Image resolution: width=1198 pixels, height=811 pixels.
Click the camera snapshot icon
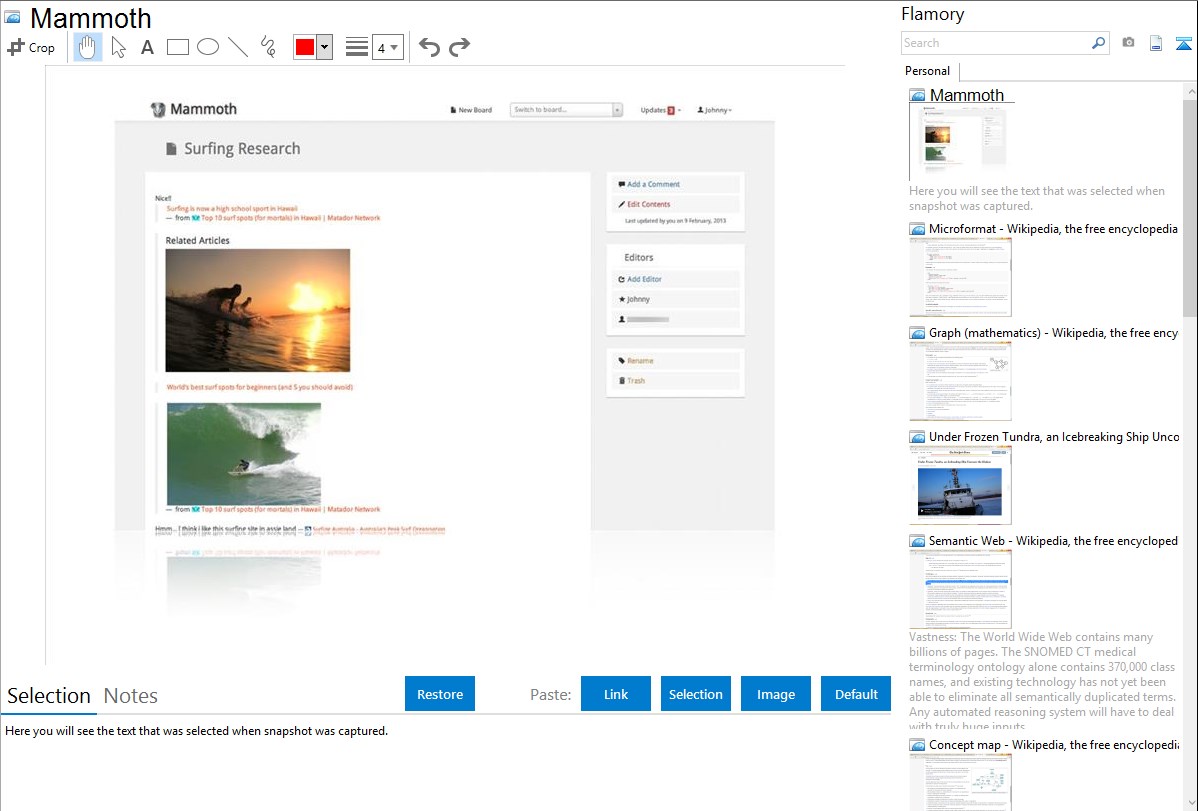tap(1128, 43)
